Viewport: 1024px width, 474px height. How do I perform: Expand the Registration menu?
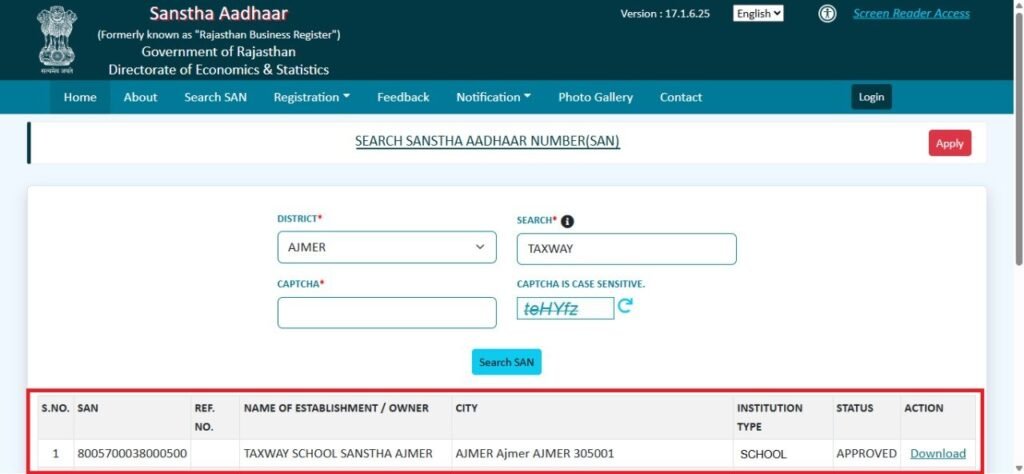pos(312,97)
